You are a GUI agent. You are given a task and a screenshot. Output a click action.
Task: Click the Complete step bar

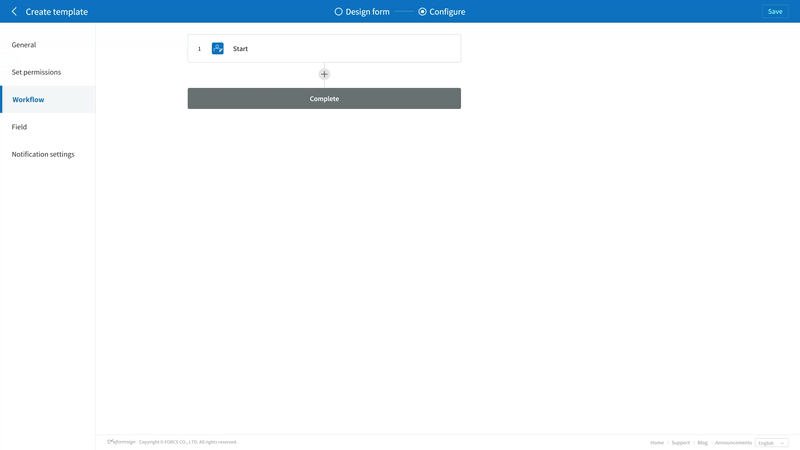click(x=324, y=98)
